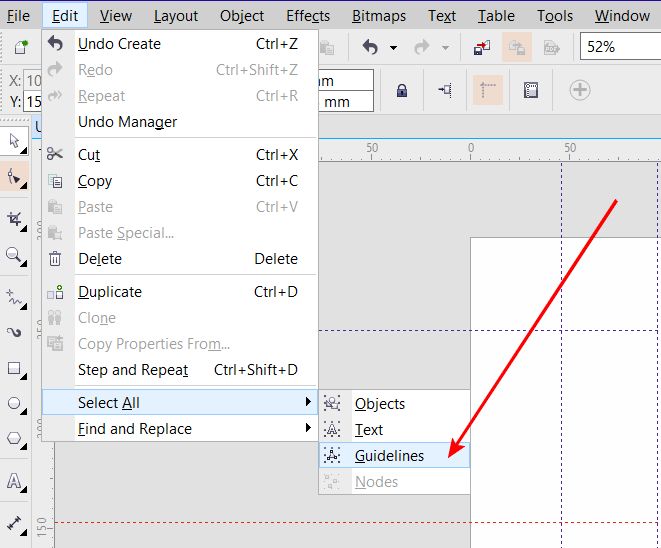Choose Undo Manager entry

coord(180,122)
